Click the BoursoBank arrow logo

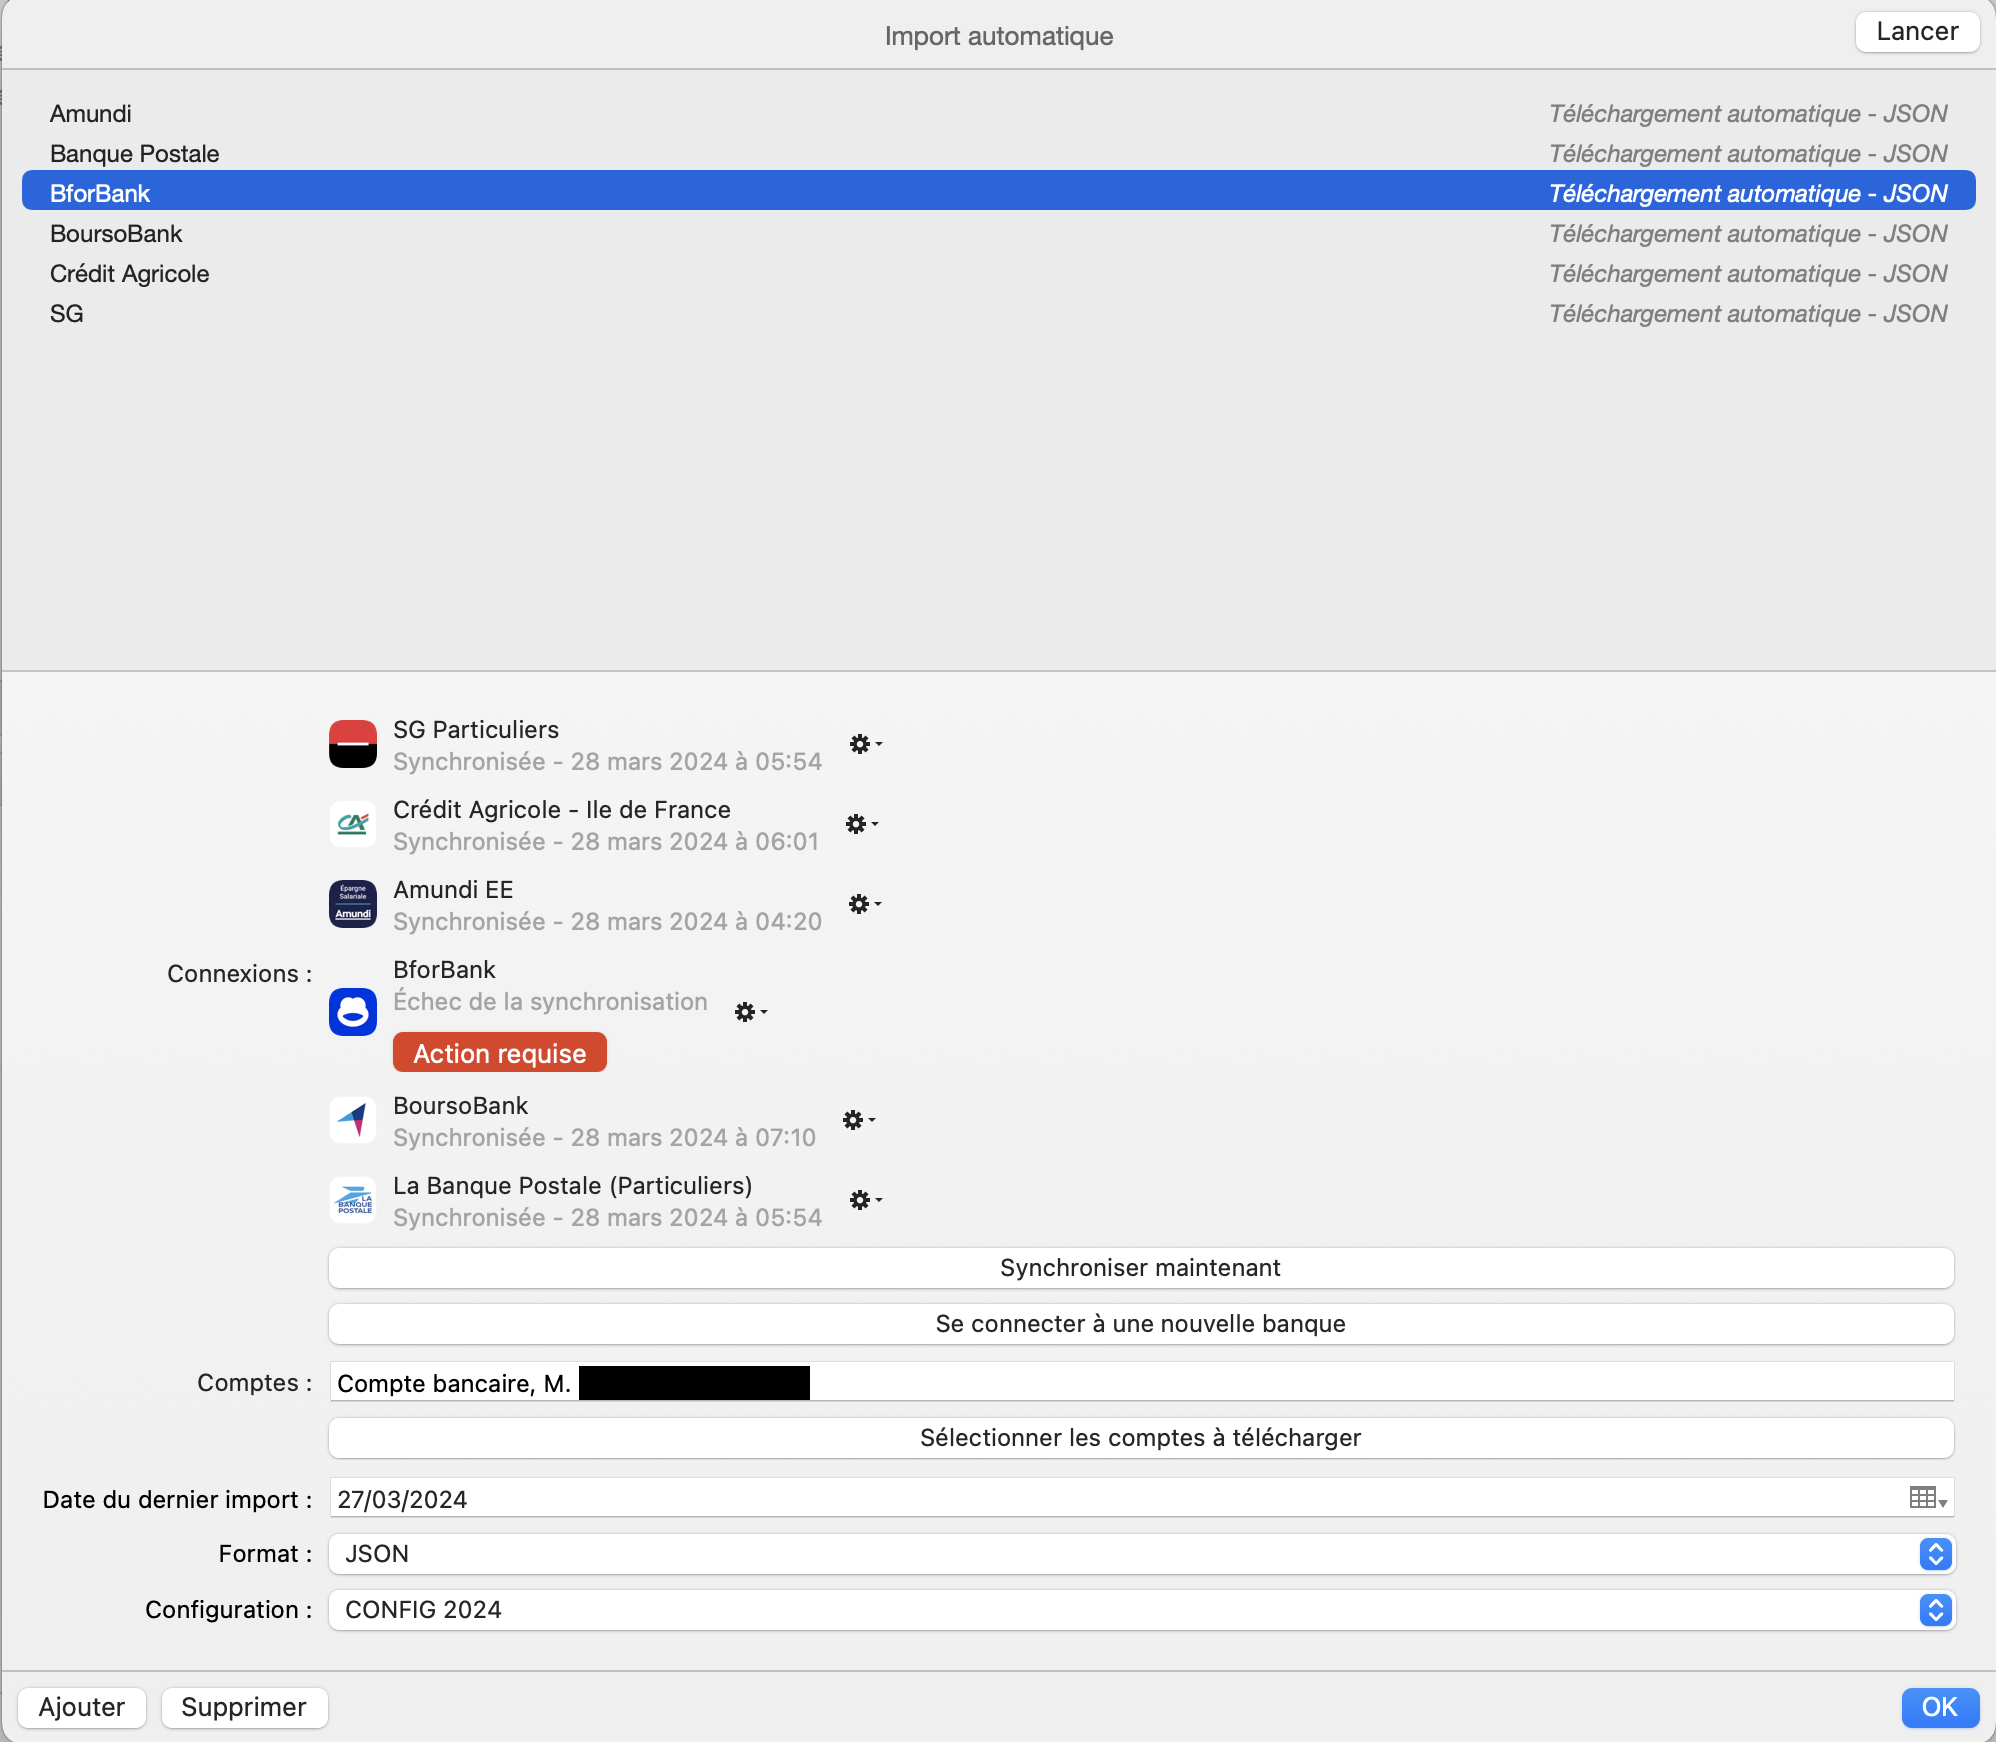tap(353, 1120)
